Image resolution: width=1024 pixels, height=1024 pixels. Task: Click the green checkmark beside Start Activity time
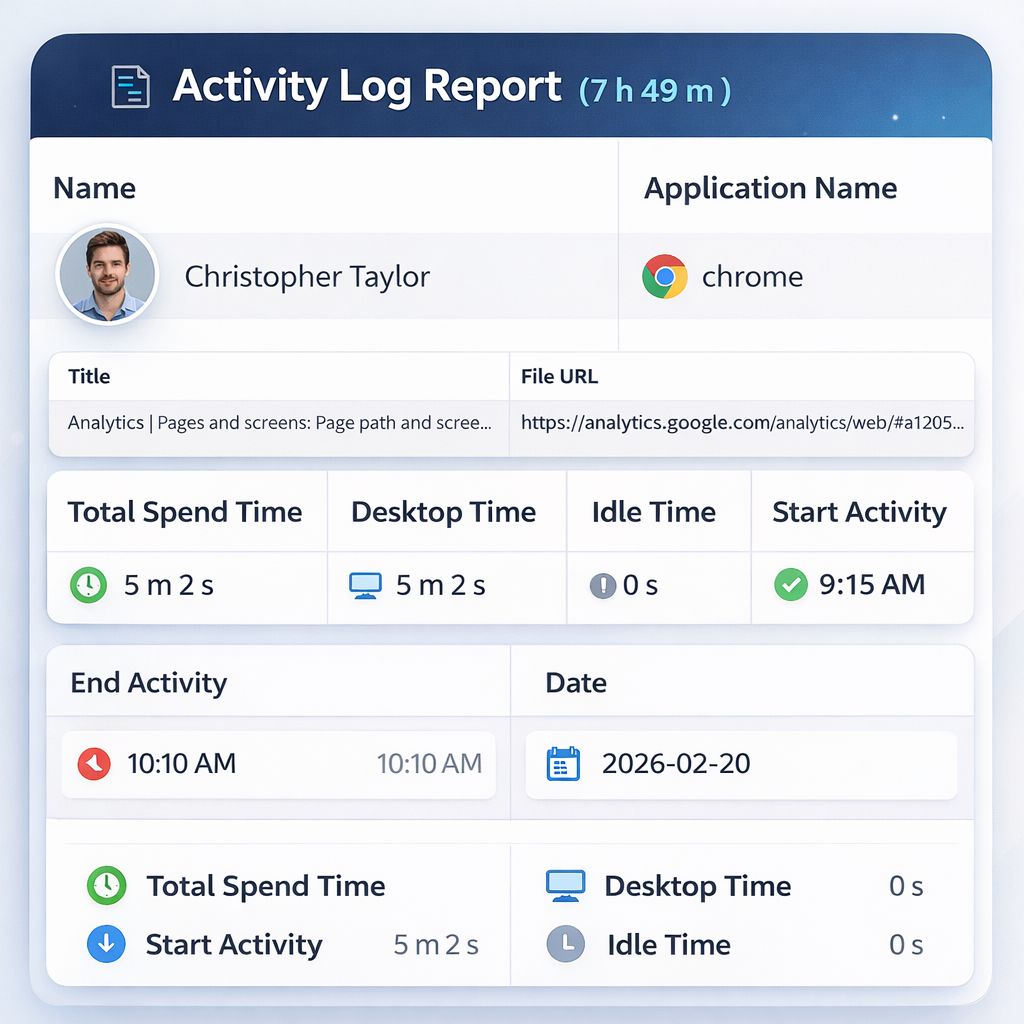(790, 584)
